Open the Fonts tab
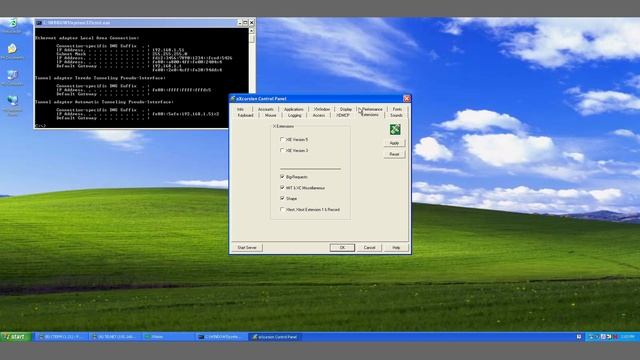 [x=397, y=109]
